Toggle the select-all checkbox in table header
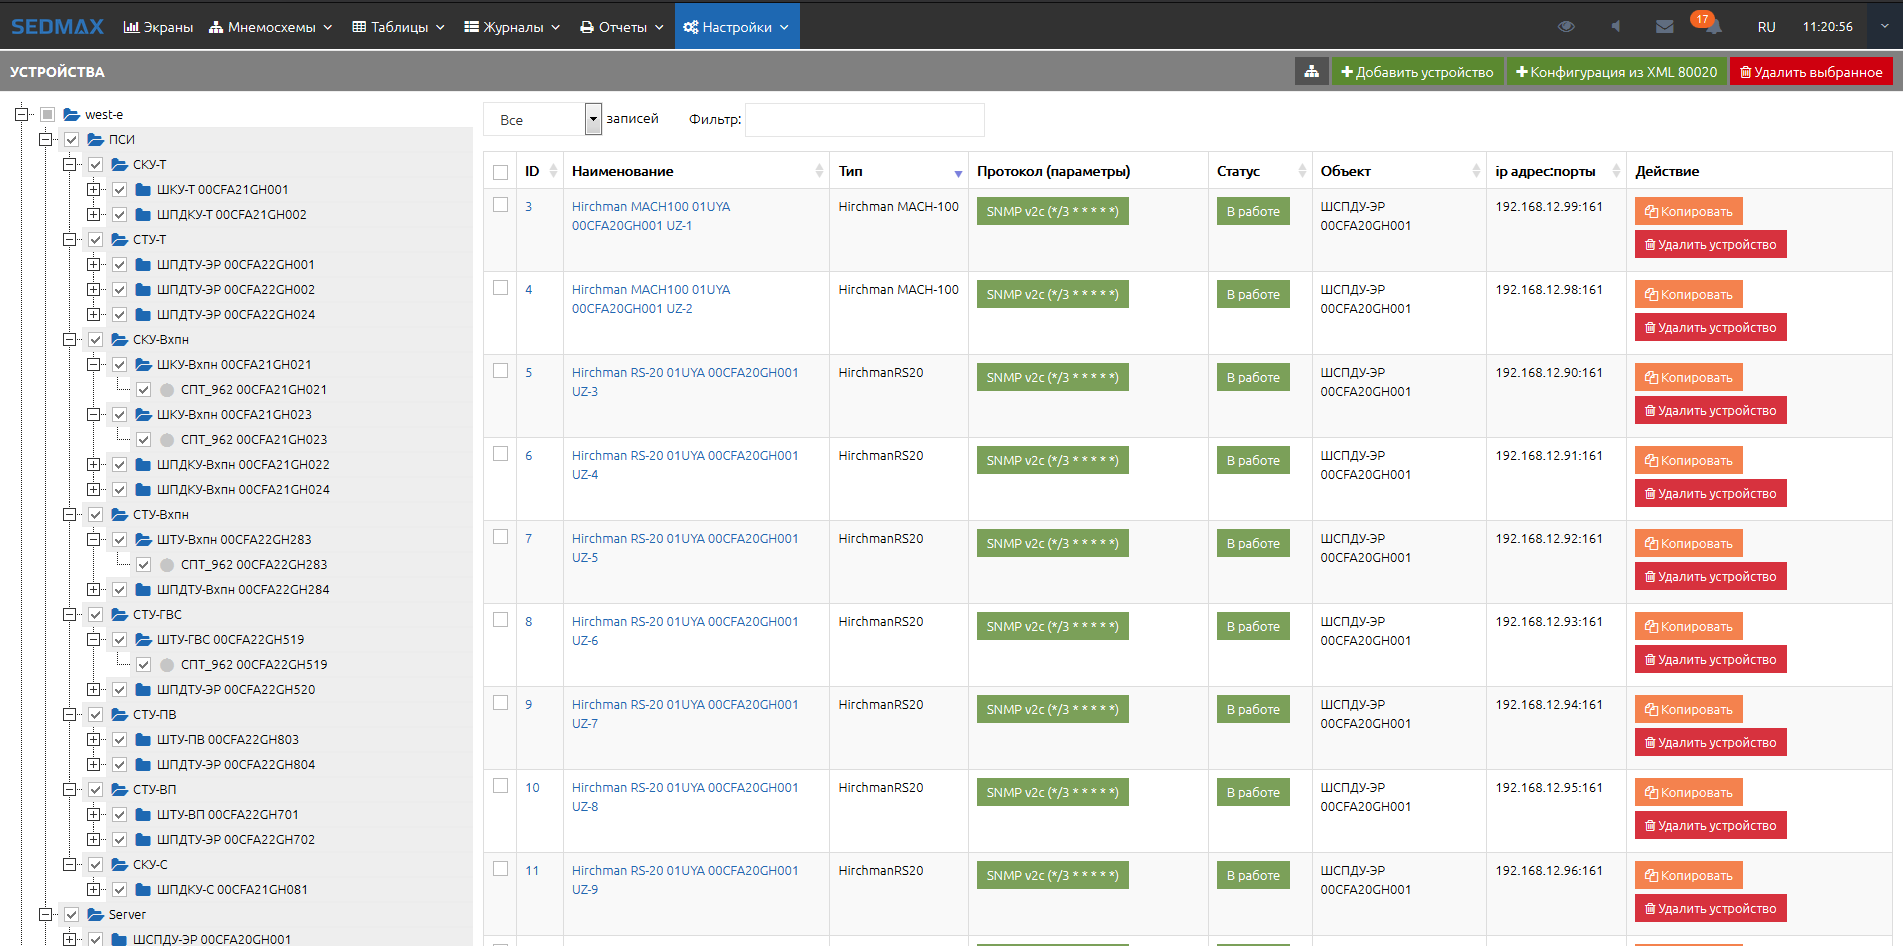This screenshot has height=946, width=1903. 501,172
